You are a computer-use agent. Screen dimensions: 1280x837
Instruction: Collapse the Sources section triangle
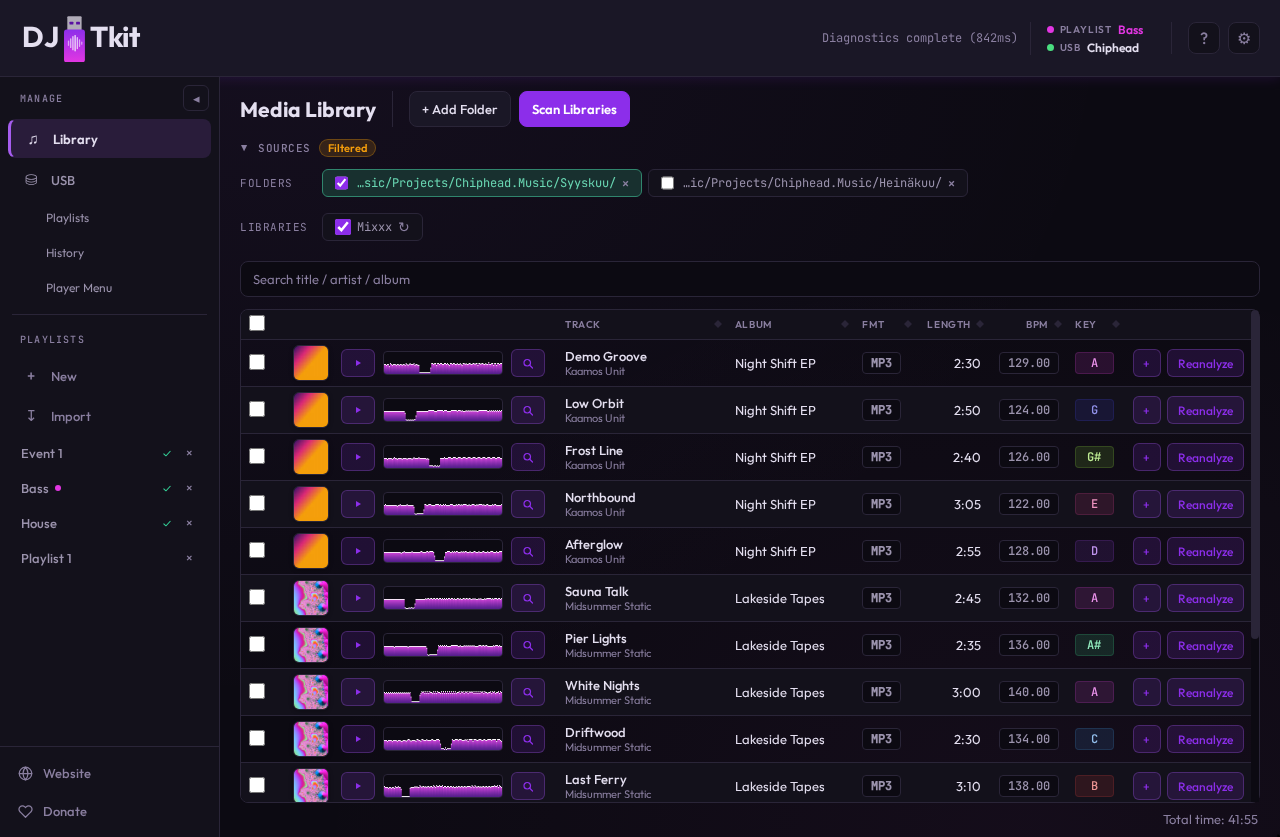pos(244,148)
